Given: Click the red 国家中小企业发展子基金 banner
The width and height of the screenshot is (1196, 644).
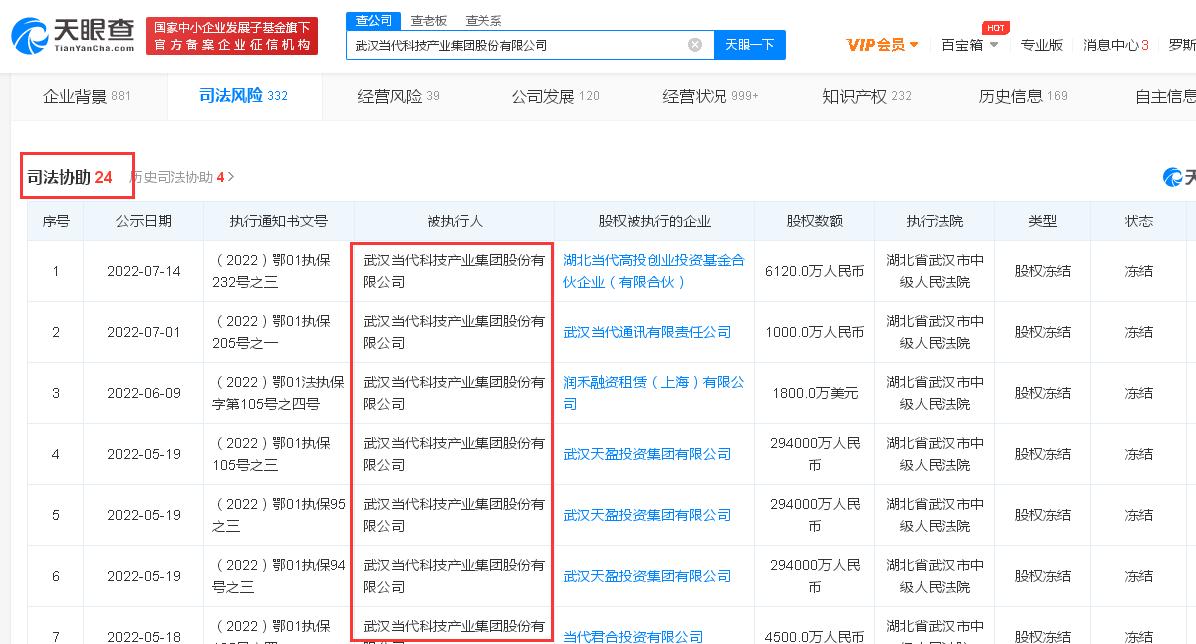Looking at the screenshot, I should tap(234, 34).
